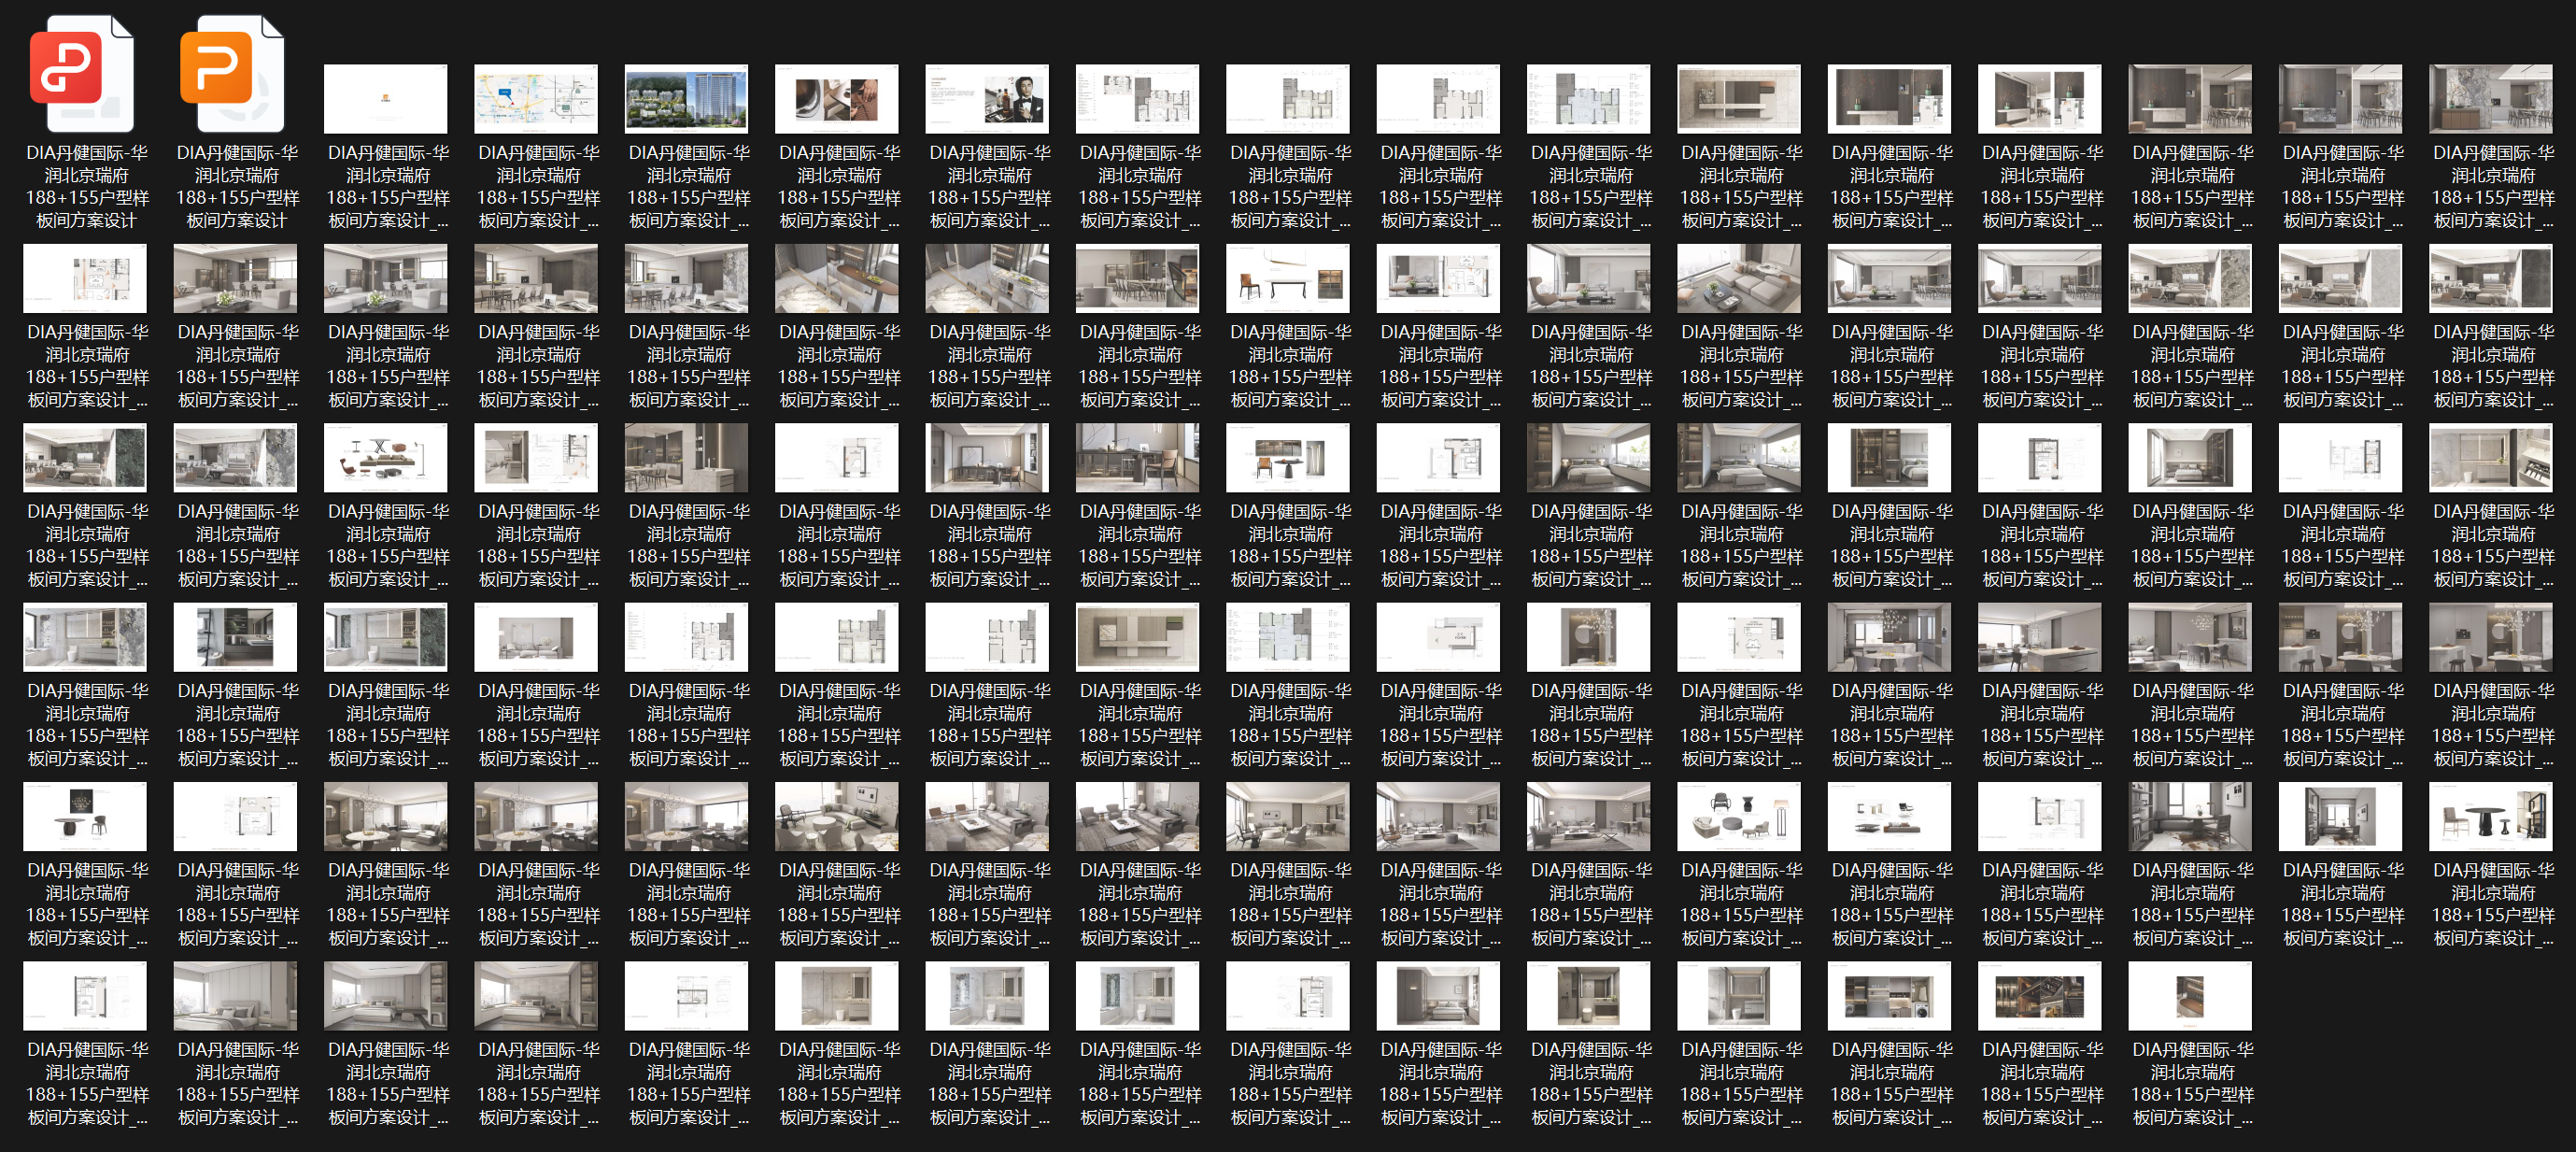Select blank white thumbnail with small orange logo
This screenshot has height=1152, width=2576.
point(385,99)
